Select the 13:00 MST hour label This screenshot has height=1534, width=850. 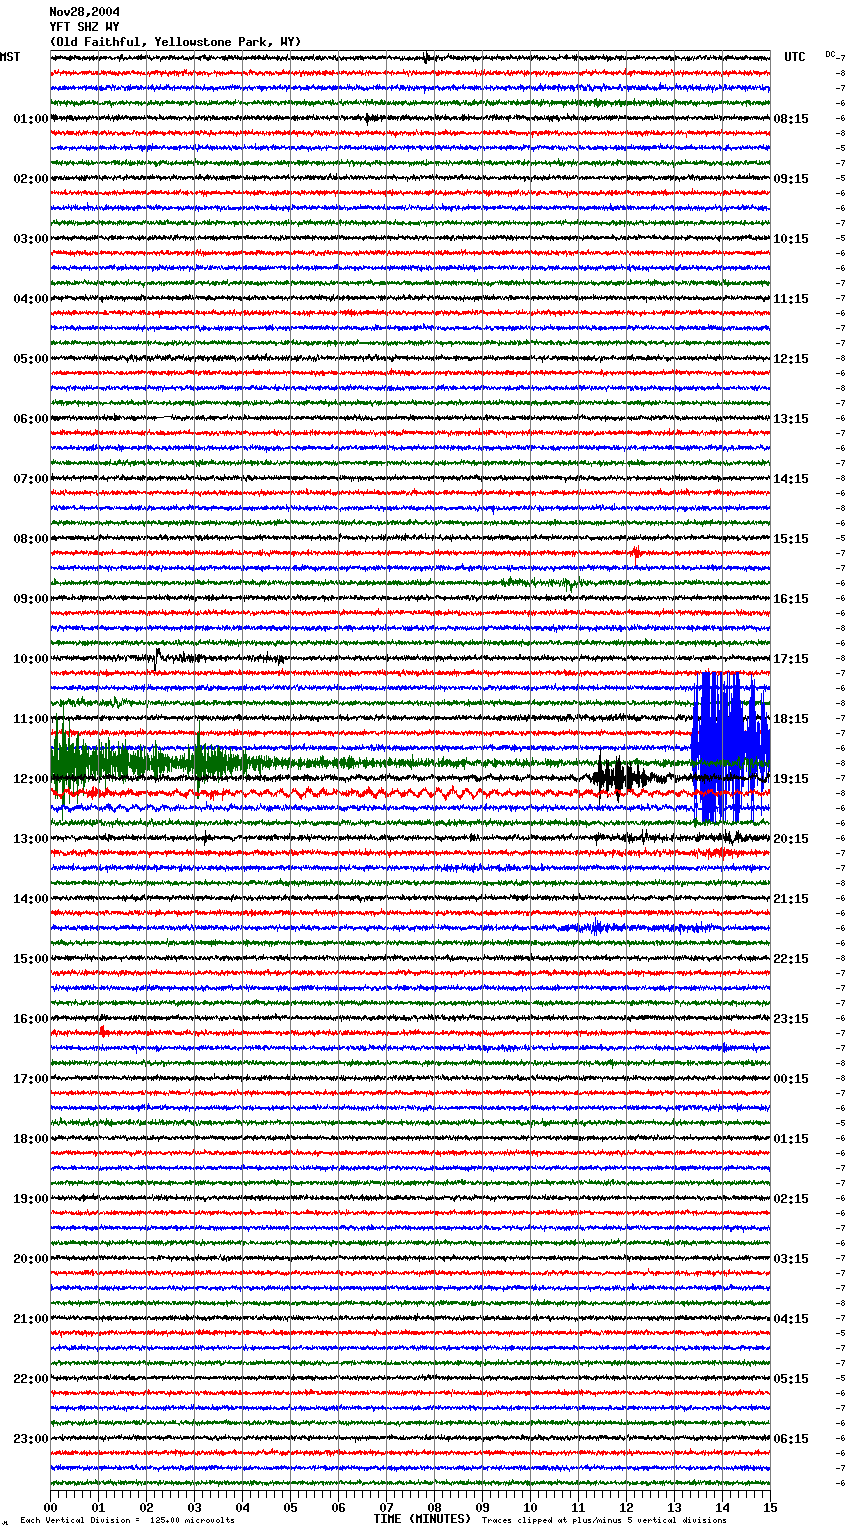point(31,839)
